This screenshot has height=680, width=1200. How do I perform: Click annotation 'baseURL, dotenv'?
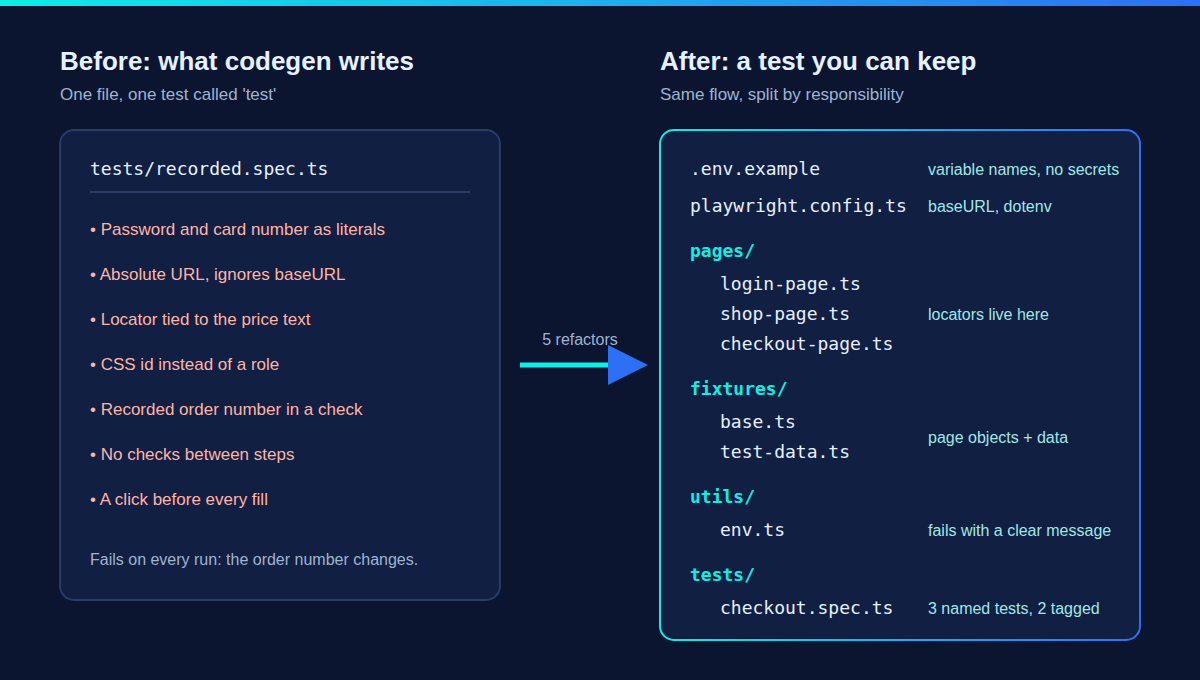tap(990, 207)
